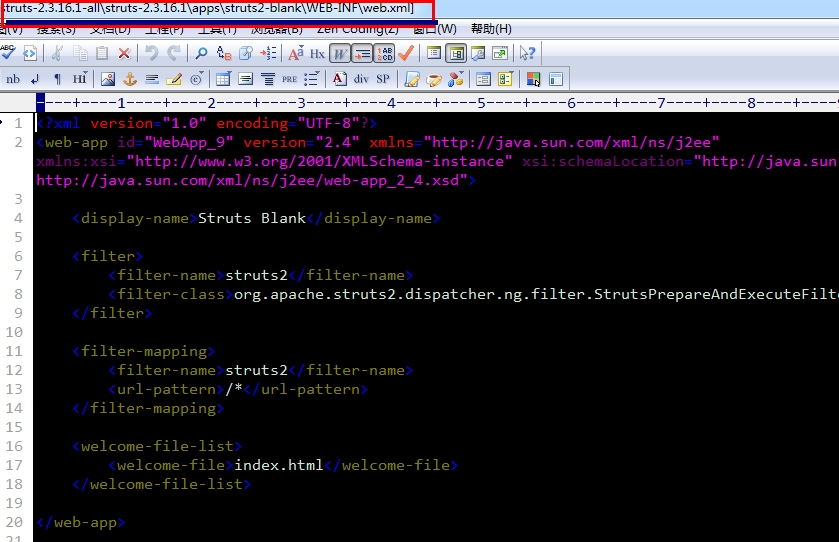Toggle the output window icon
The image size is (839, 542).
pyautogui.click(x=478, y=53)
